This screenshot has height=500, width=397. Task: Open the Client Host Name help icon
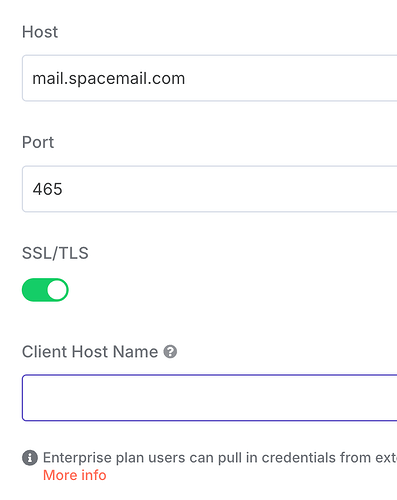[x=170, y=352]
